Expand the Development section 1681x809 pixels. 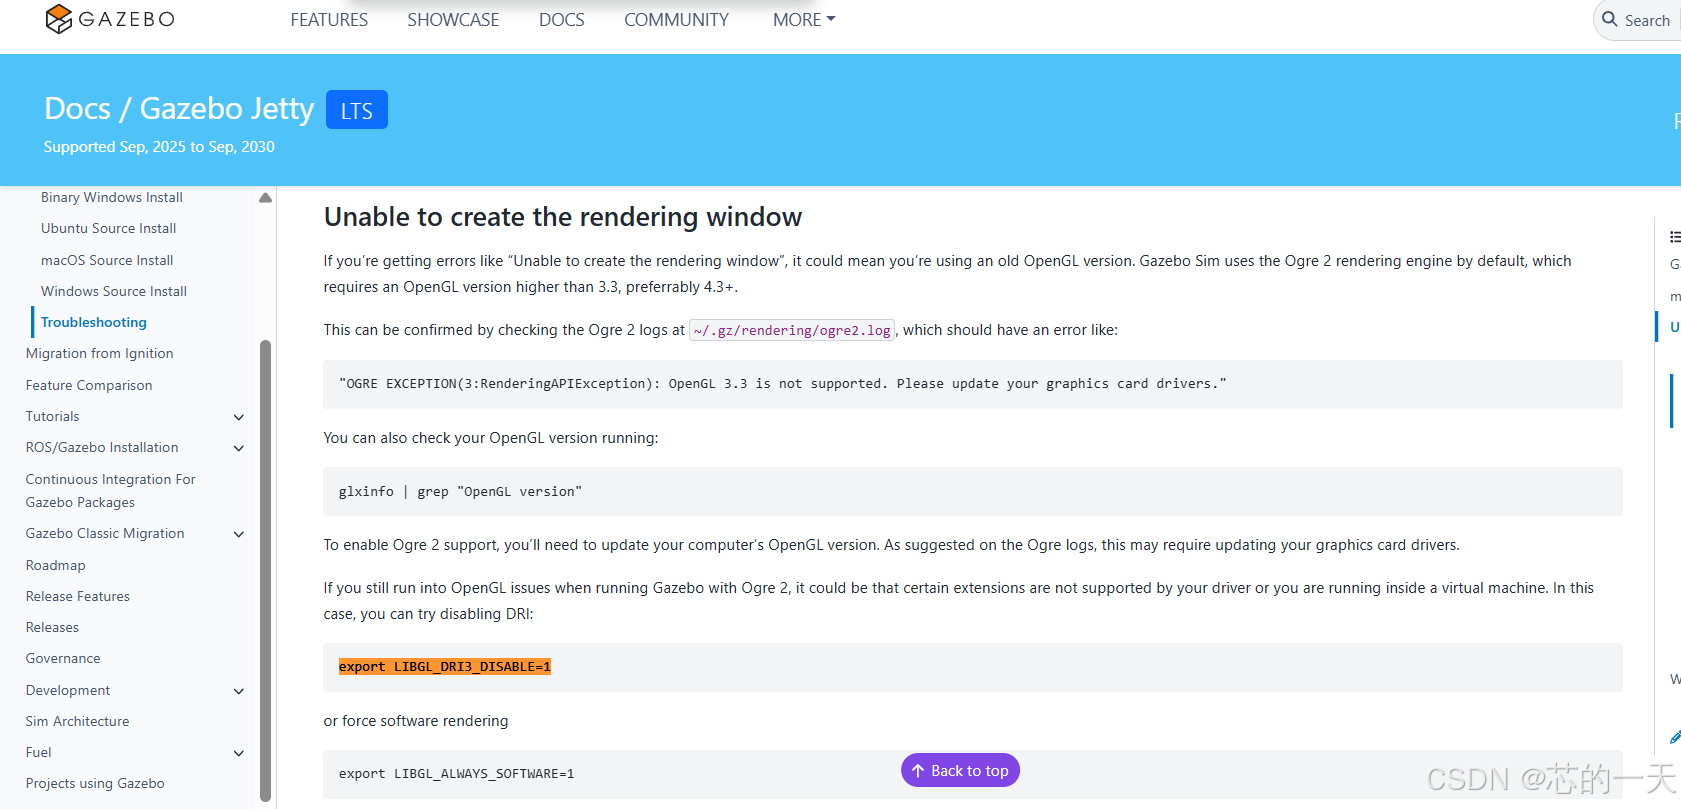pyautogui.click(x=239, y=691)
